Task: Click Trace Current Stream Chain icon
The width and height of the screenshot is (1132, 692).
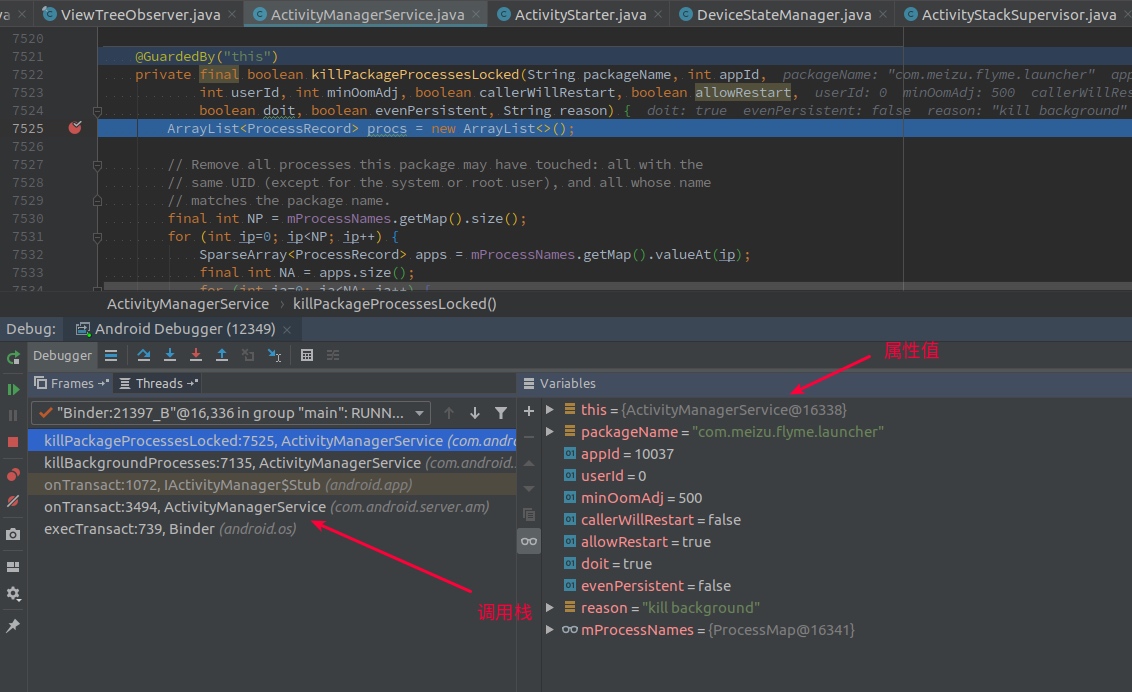Action: [x=333, y=355]
